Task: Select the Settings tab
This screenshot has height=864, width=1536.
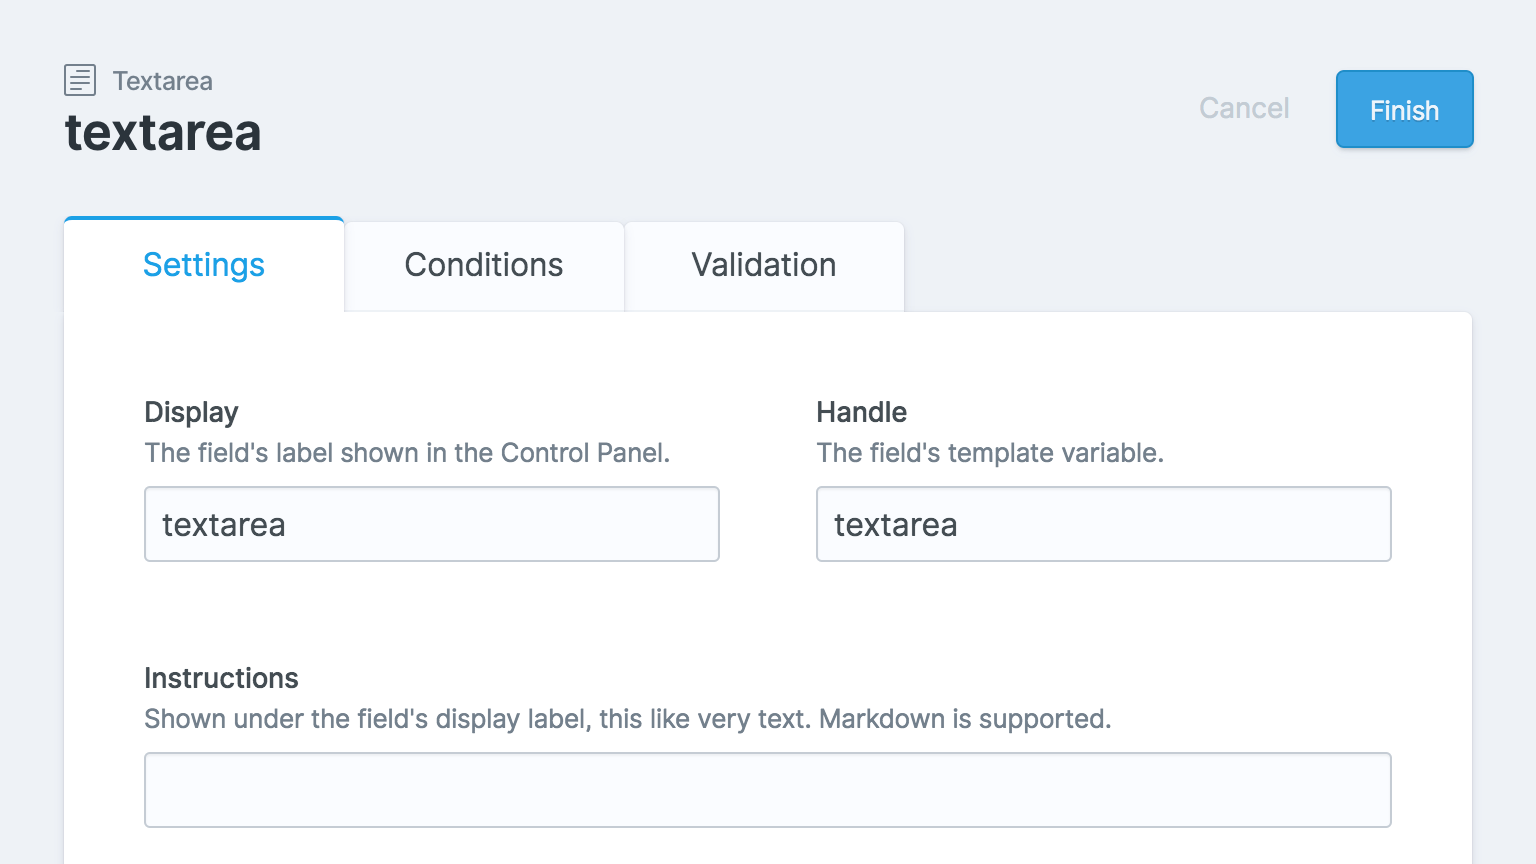Action: [x=204, y=265]
